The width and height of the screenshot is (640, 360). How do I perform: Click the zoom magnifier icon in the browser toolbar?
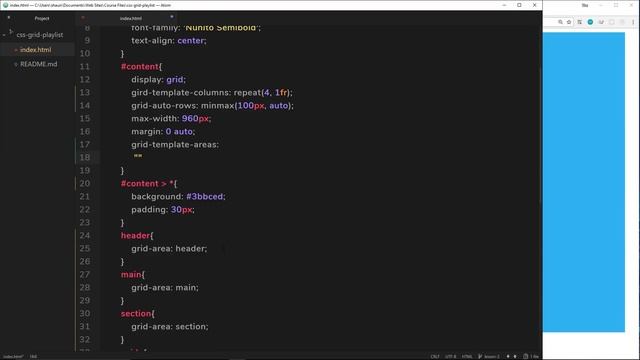coord(560,22)
